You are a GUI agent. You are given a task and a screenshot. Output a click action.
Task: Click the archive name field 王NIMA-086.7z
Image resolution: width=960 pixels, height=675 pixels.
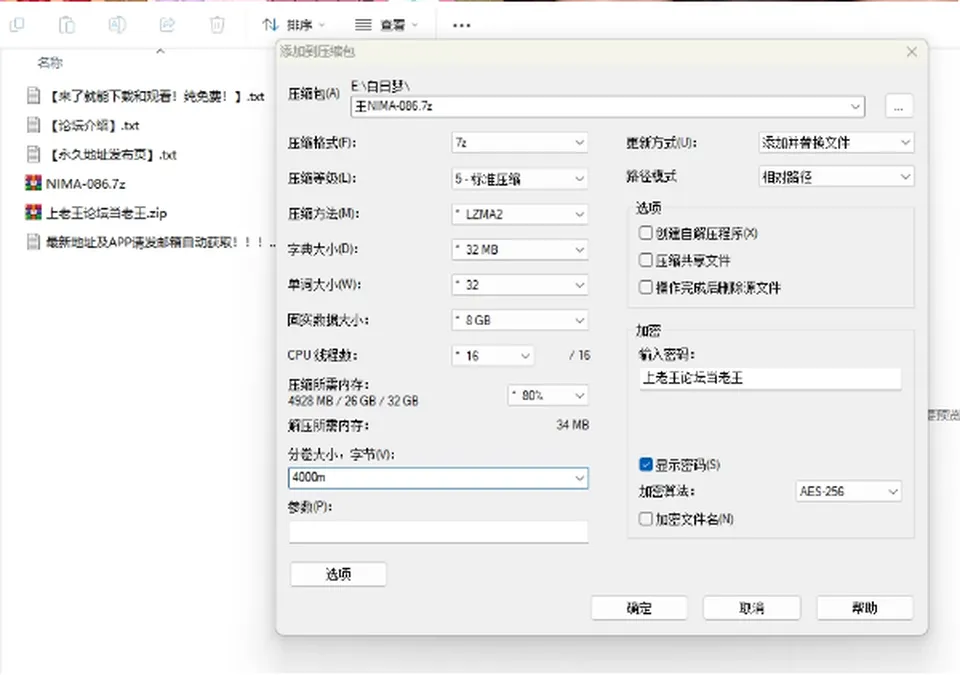(608, 107)
